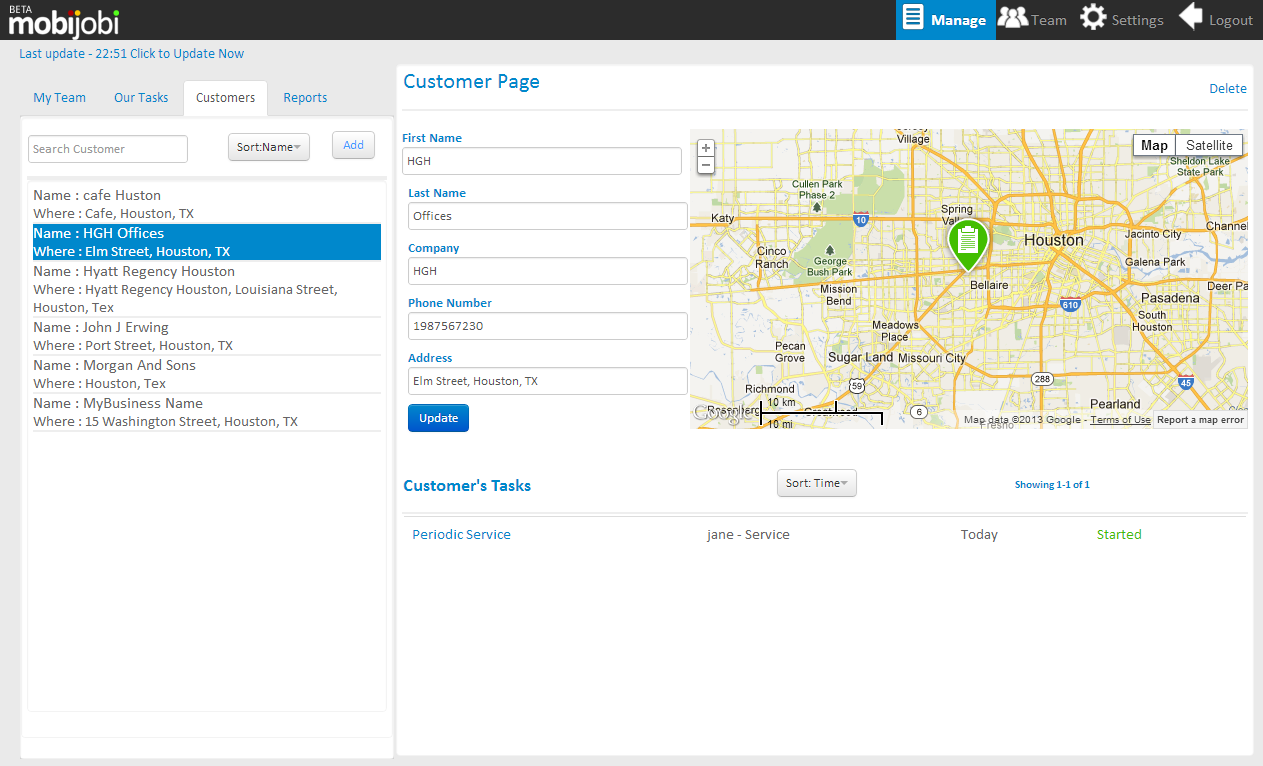Switch map to Satellite view

[x=1209, y=145]
